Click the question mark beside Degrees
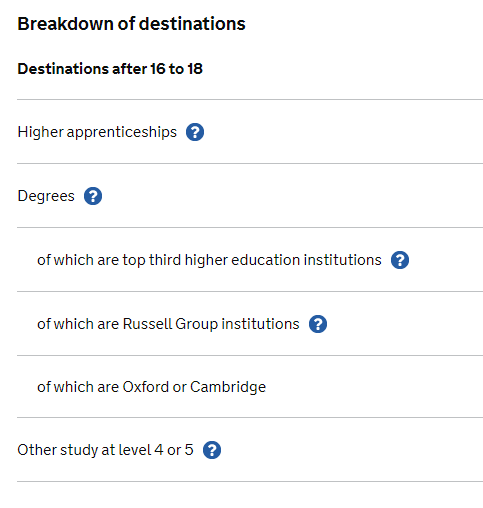 coord(93,196)
